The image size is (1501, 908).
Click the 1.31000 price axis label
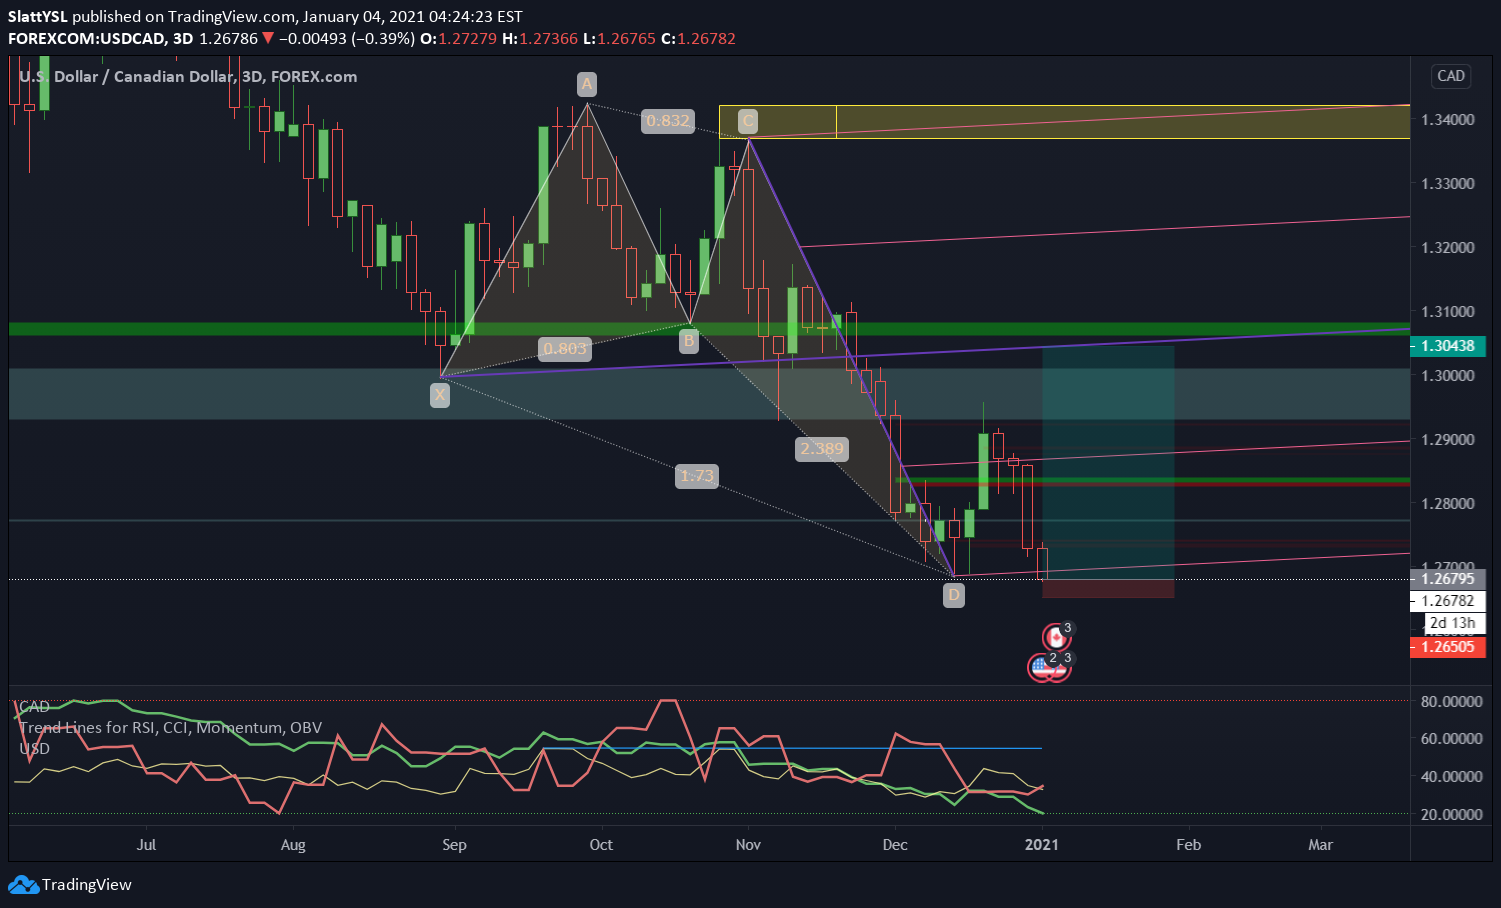1448,311
